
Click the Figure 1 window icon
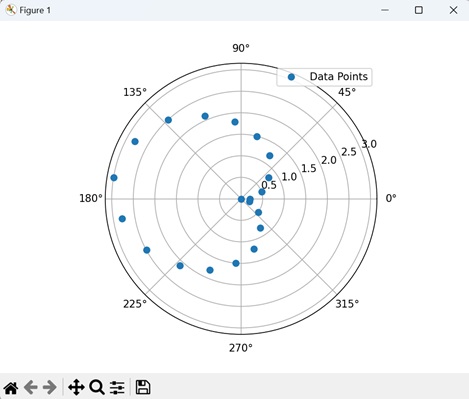pyautogui.click(x=10, y=10)
